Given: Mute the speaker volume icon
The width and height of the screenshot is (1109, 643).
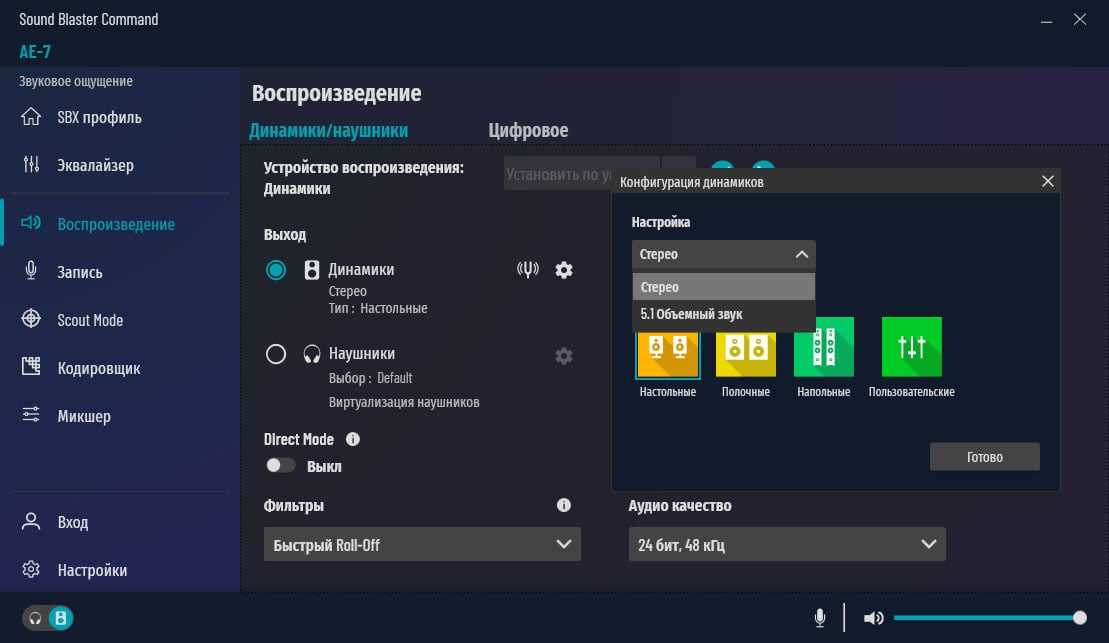Looking at the screenshot, I should click(873, 618).
